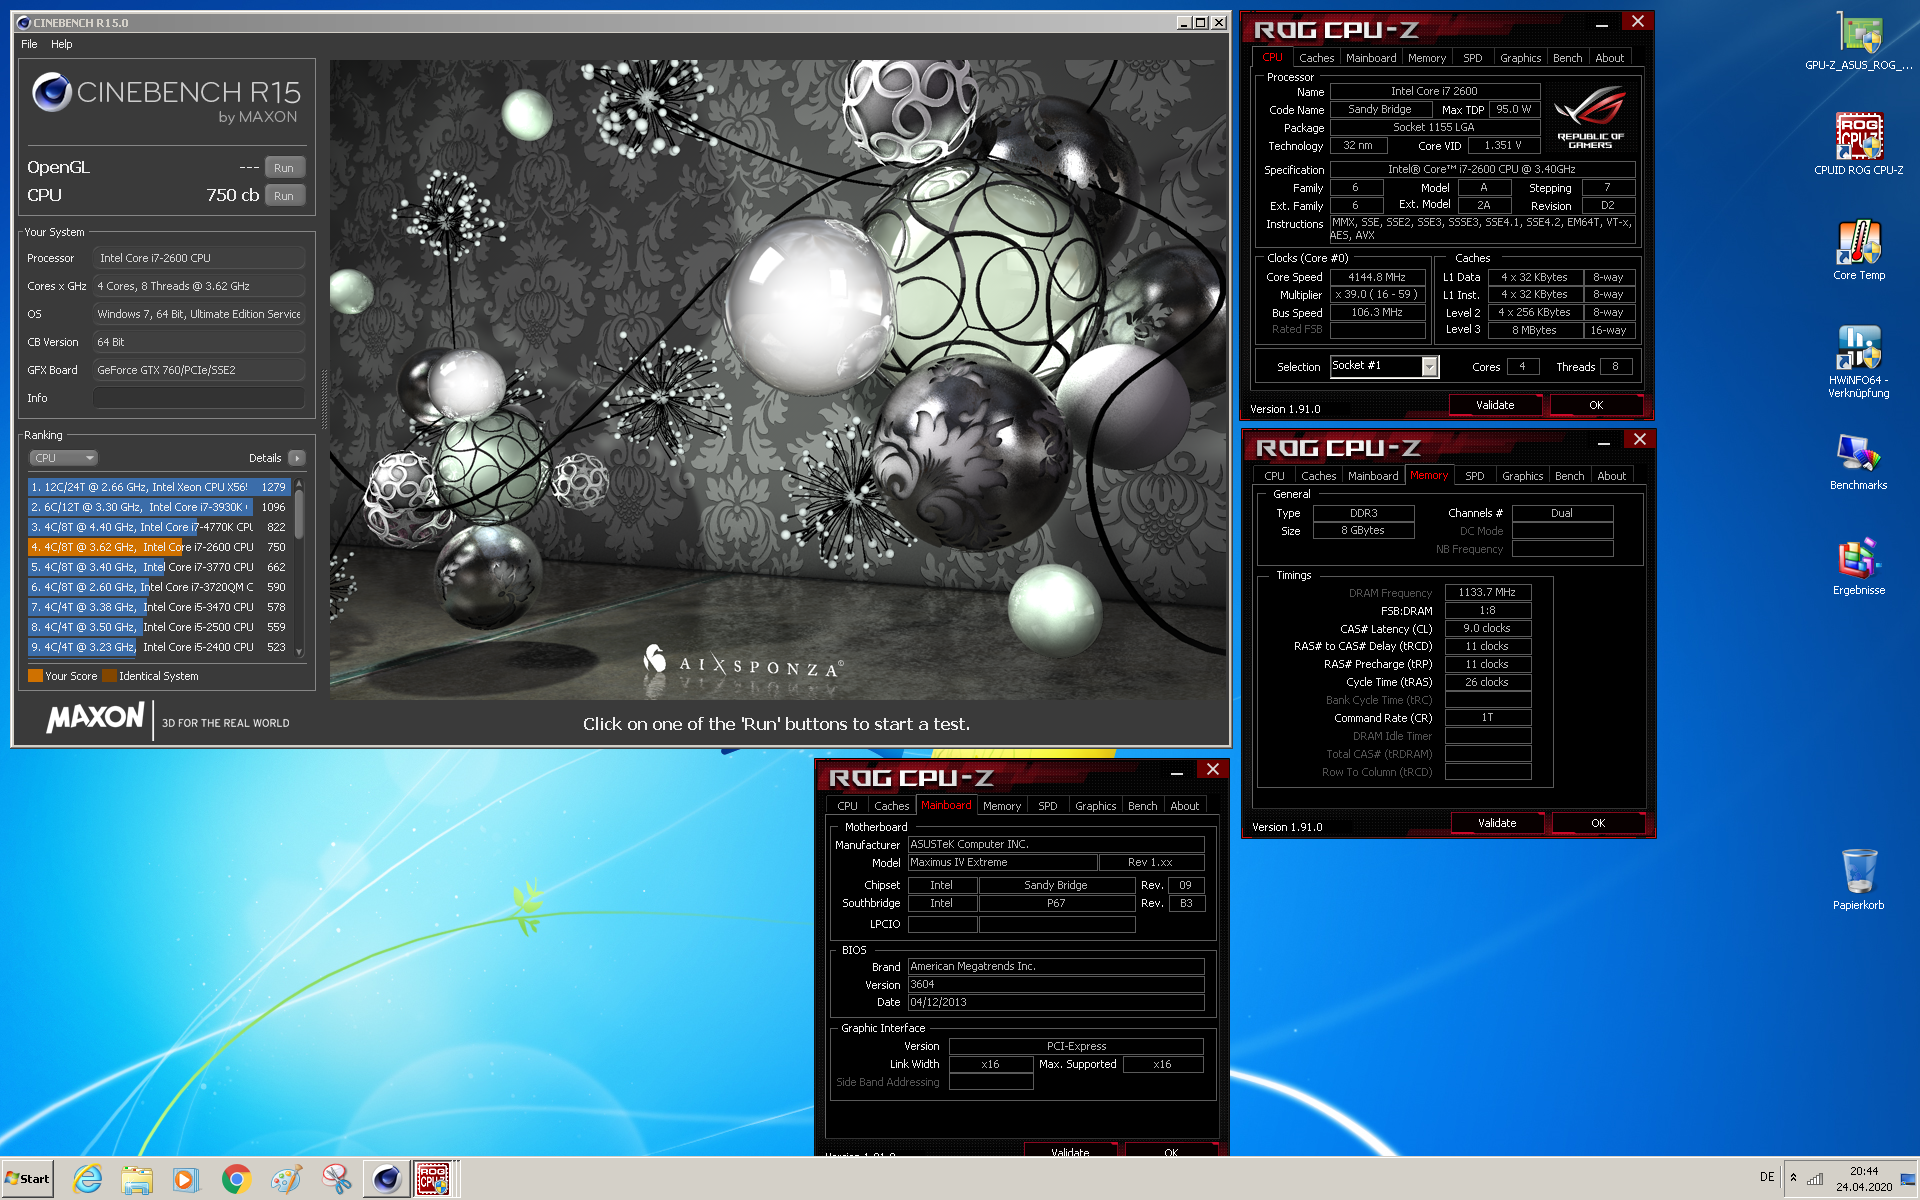Open SPD tab in top CPU-Z window
Screen dimensions: 1920x1200
1472,58
